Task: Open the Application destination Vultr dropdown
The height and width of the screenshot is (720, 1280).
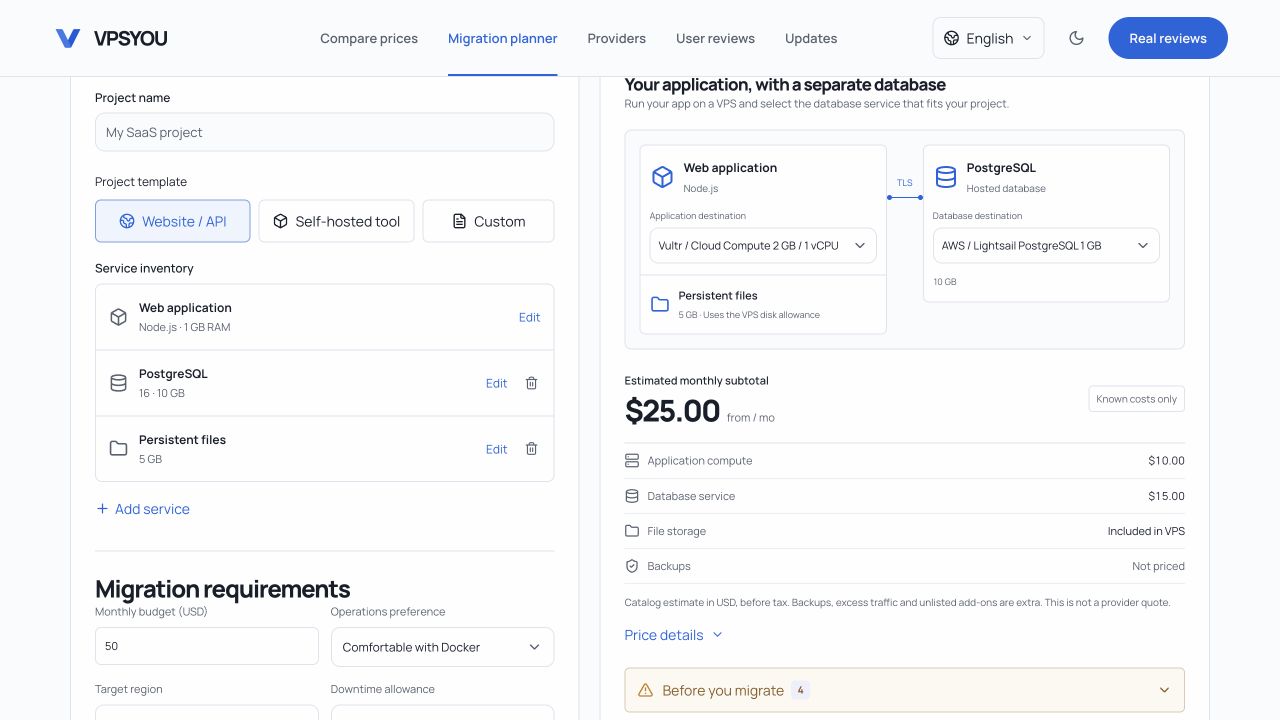Action: (763, 245)
